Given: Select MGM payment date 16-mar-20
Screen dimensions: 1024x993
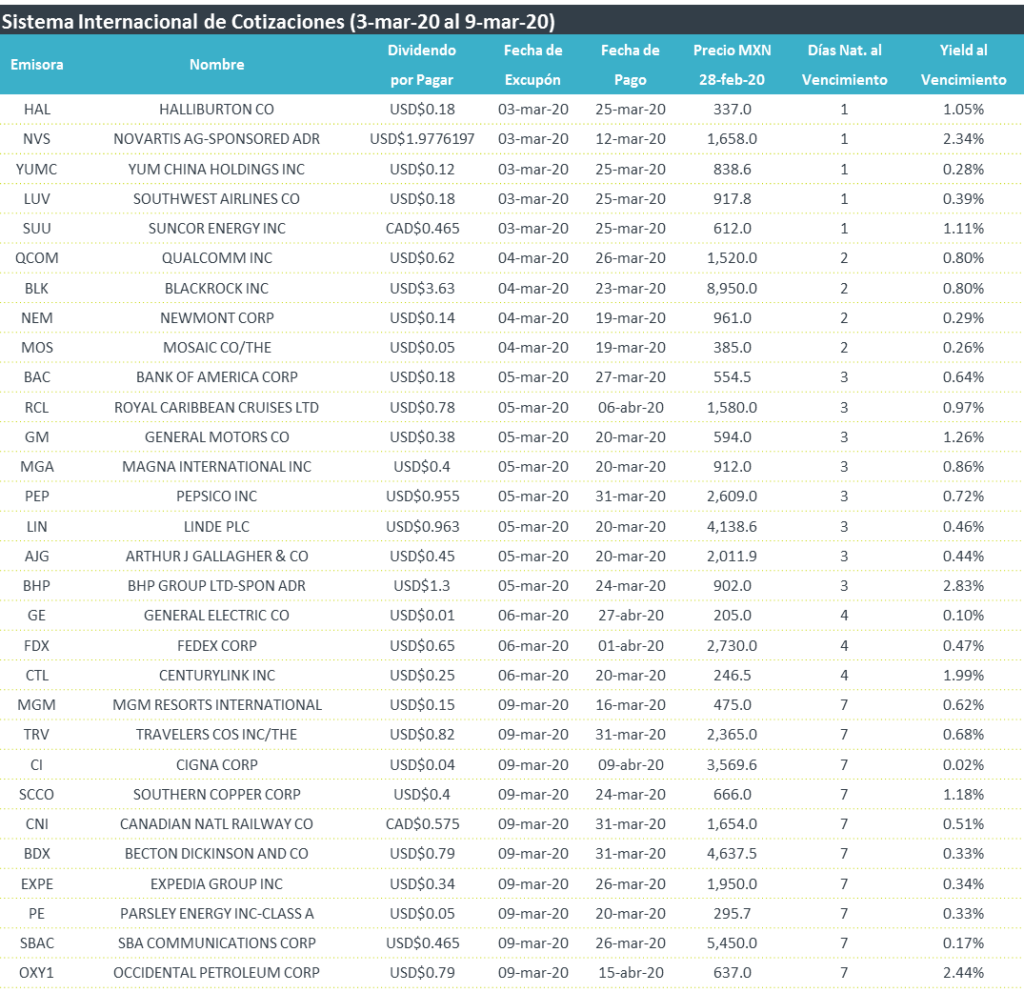Looking at the screenshot, I should tap(630, 704).
